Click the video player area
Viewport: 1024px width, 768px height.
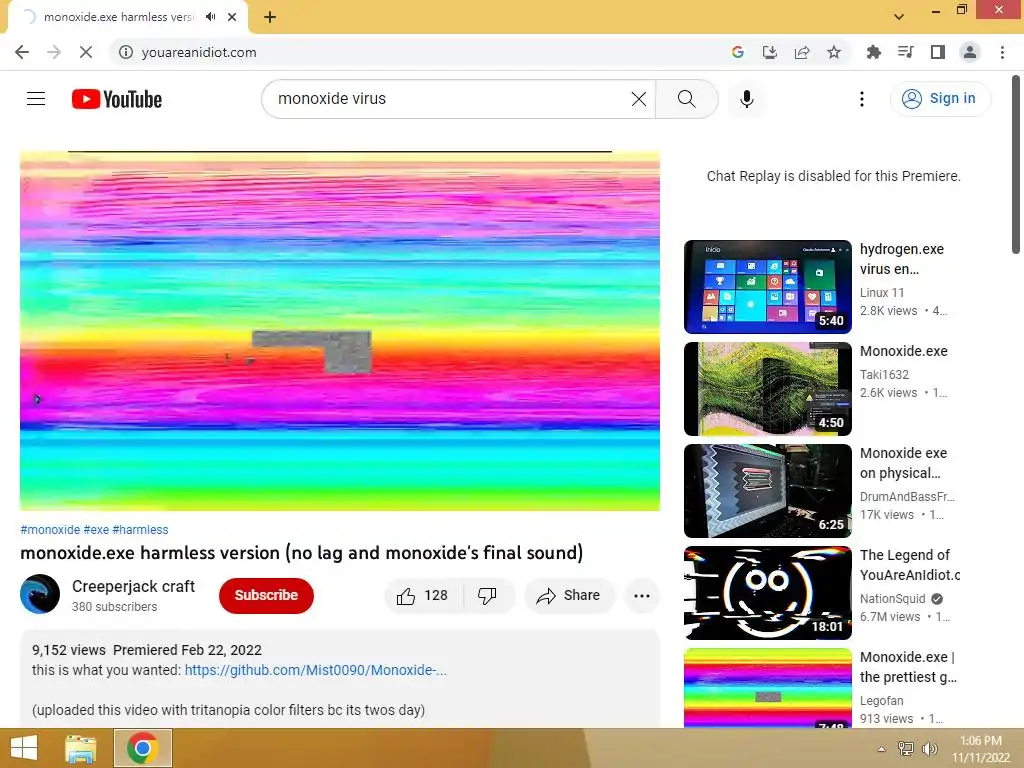tap(340, 331)
